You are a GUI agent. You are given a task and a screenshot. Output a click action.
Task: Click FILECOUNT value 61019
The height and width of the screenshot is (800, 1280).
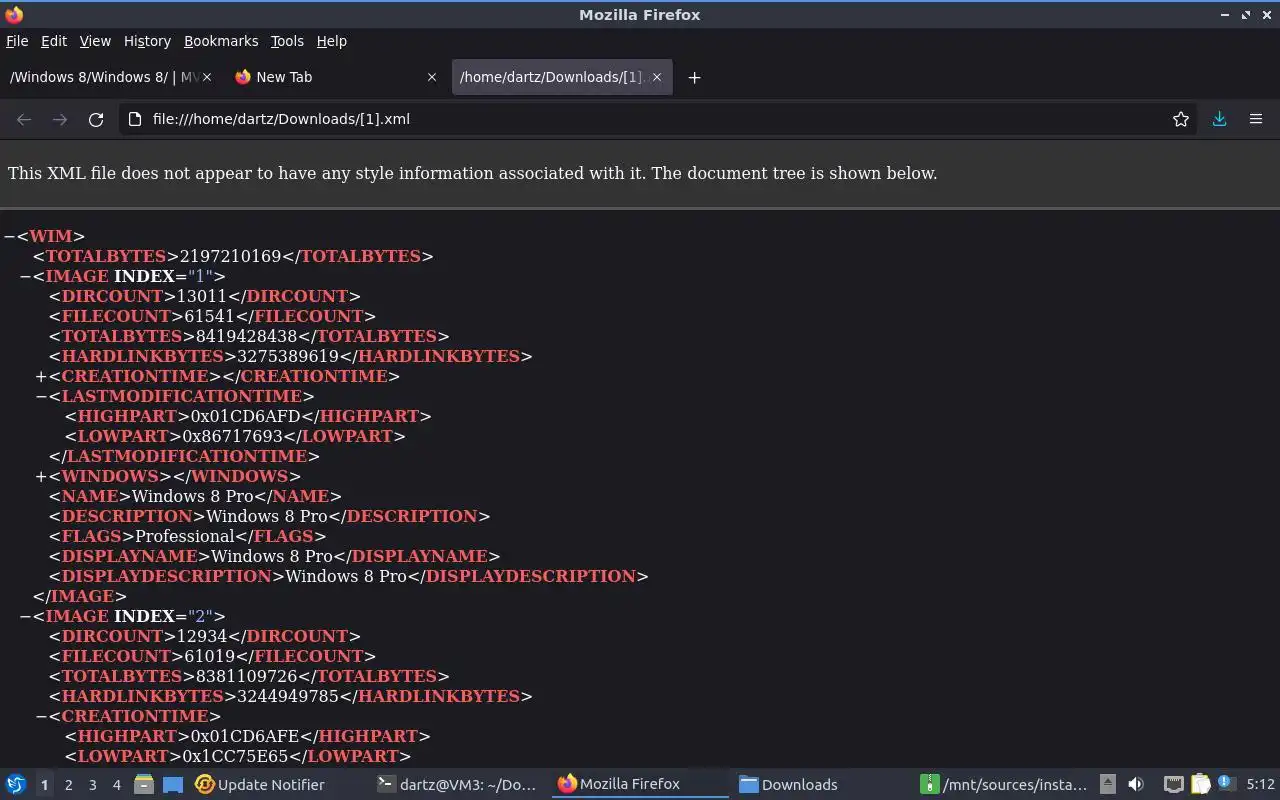tap(210, 656)
